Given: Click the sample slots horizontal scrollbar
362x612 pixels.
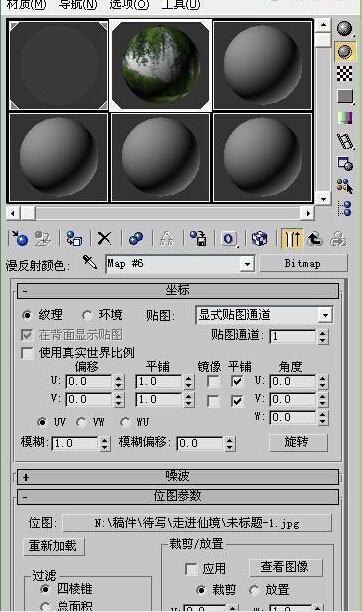Looking at the screenshot, I should pyautogui.click(x=160, y=213).
